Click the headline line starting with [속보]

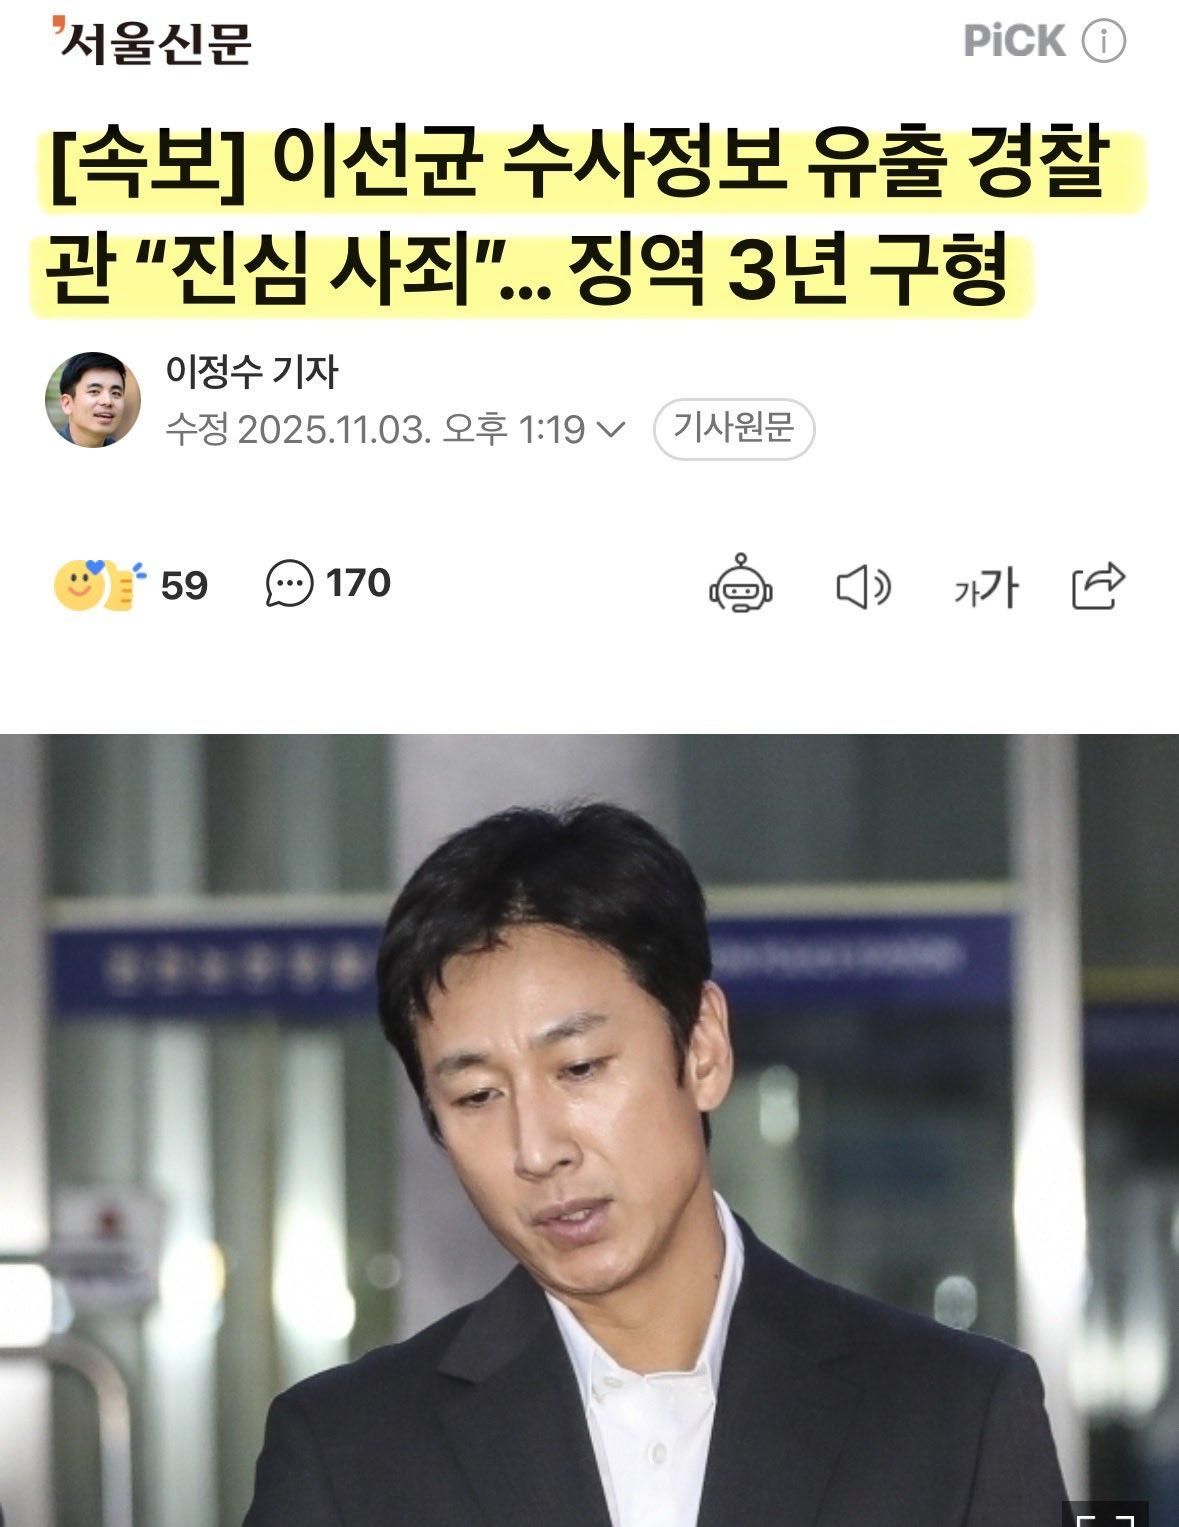point(578,163)
